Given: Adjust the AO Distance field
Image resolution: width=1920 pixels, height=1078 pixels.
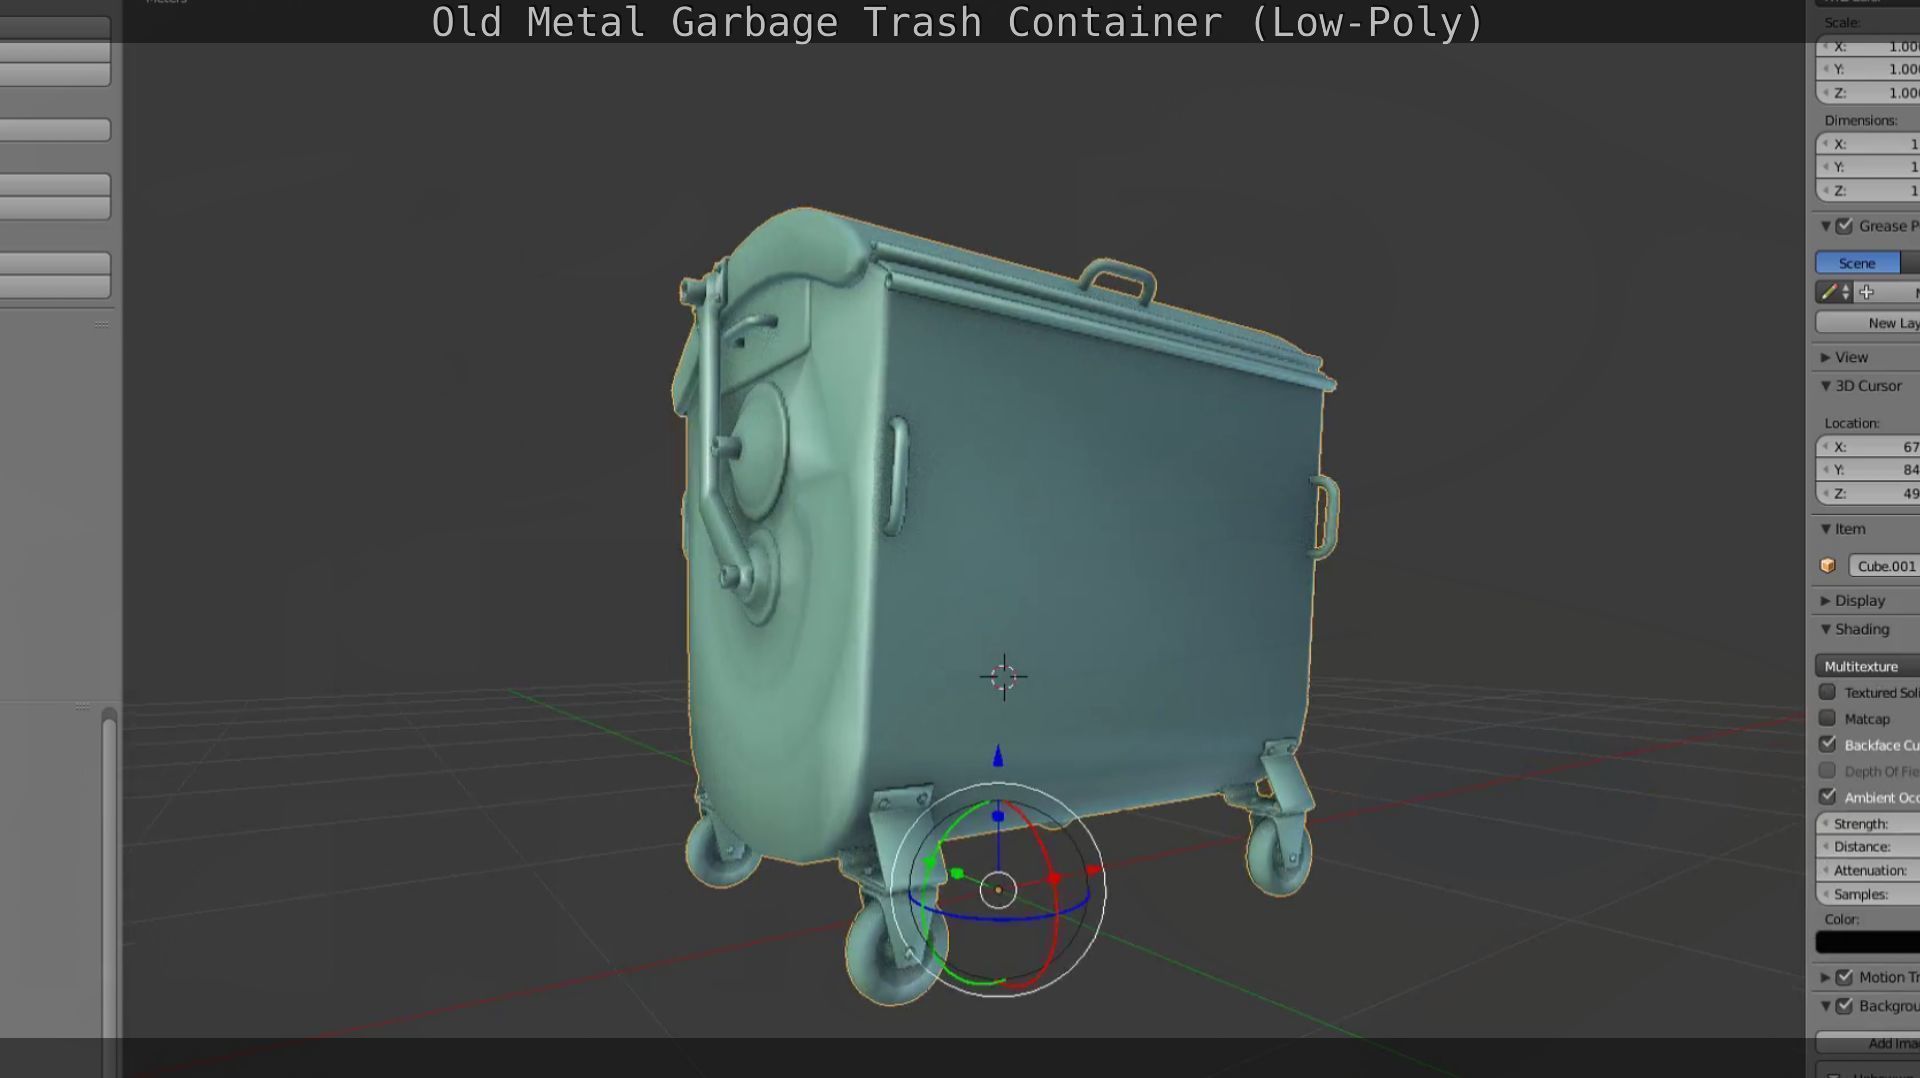Looking at the screenshot, I should [1867, 847].
